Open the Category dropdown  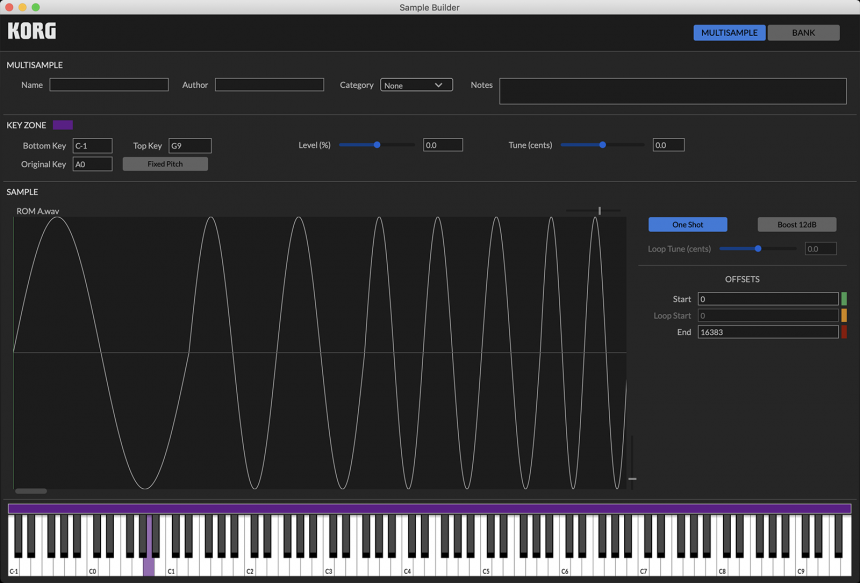[x=416, y=85]
